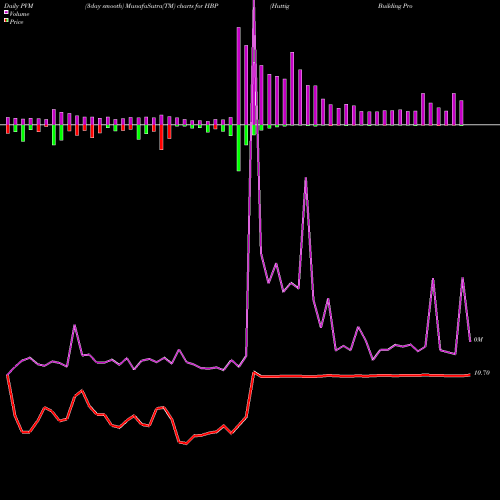Select the Price legend label
Screen dimensions: 500x500
(16, 22)
